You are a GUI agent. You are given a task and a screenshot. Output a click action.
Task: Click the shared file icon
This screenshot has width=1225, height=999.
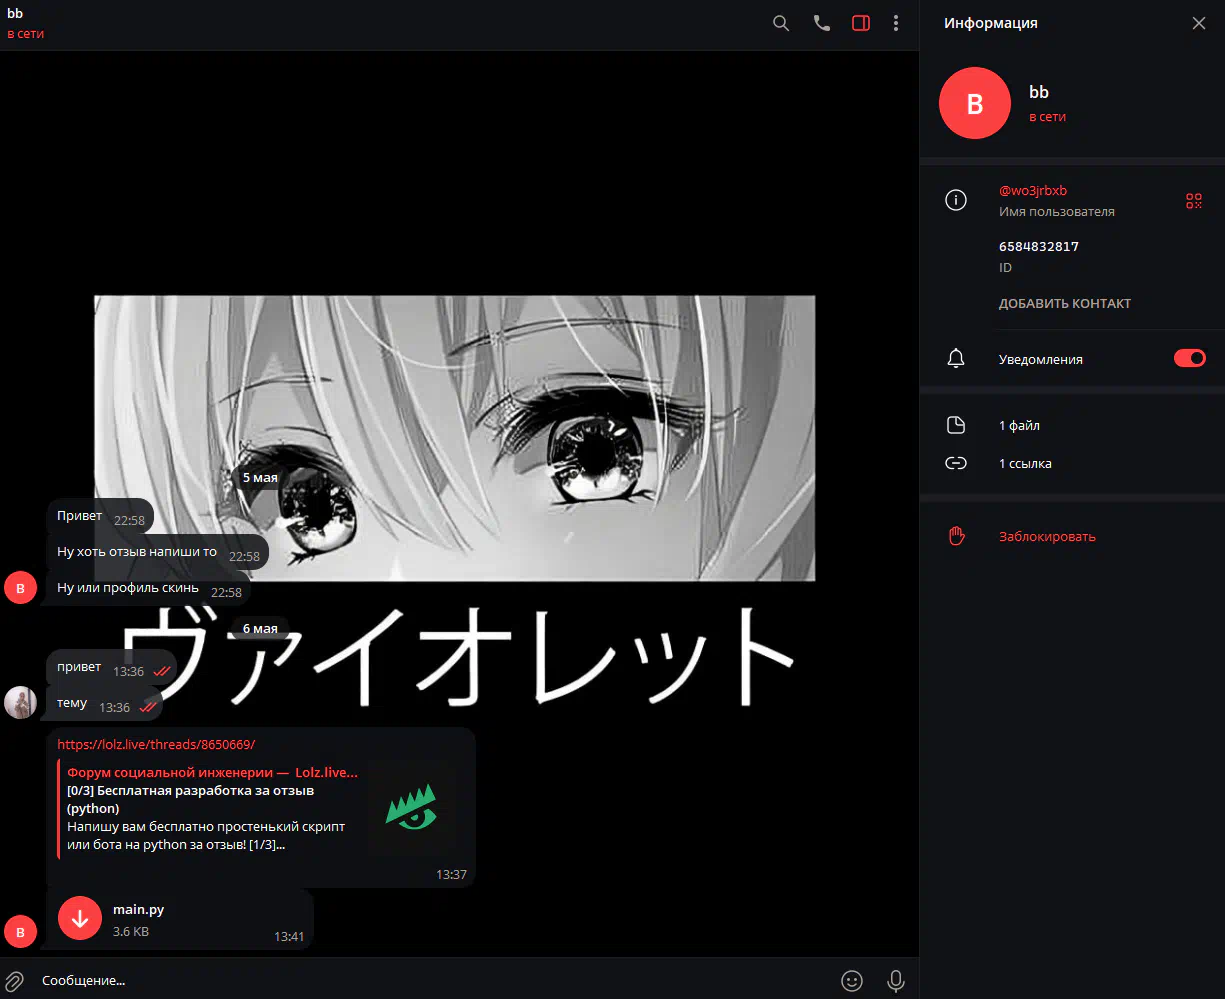956,426
